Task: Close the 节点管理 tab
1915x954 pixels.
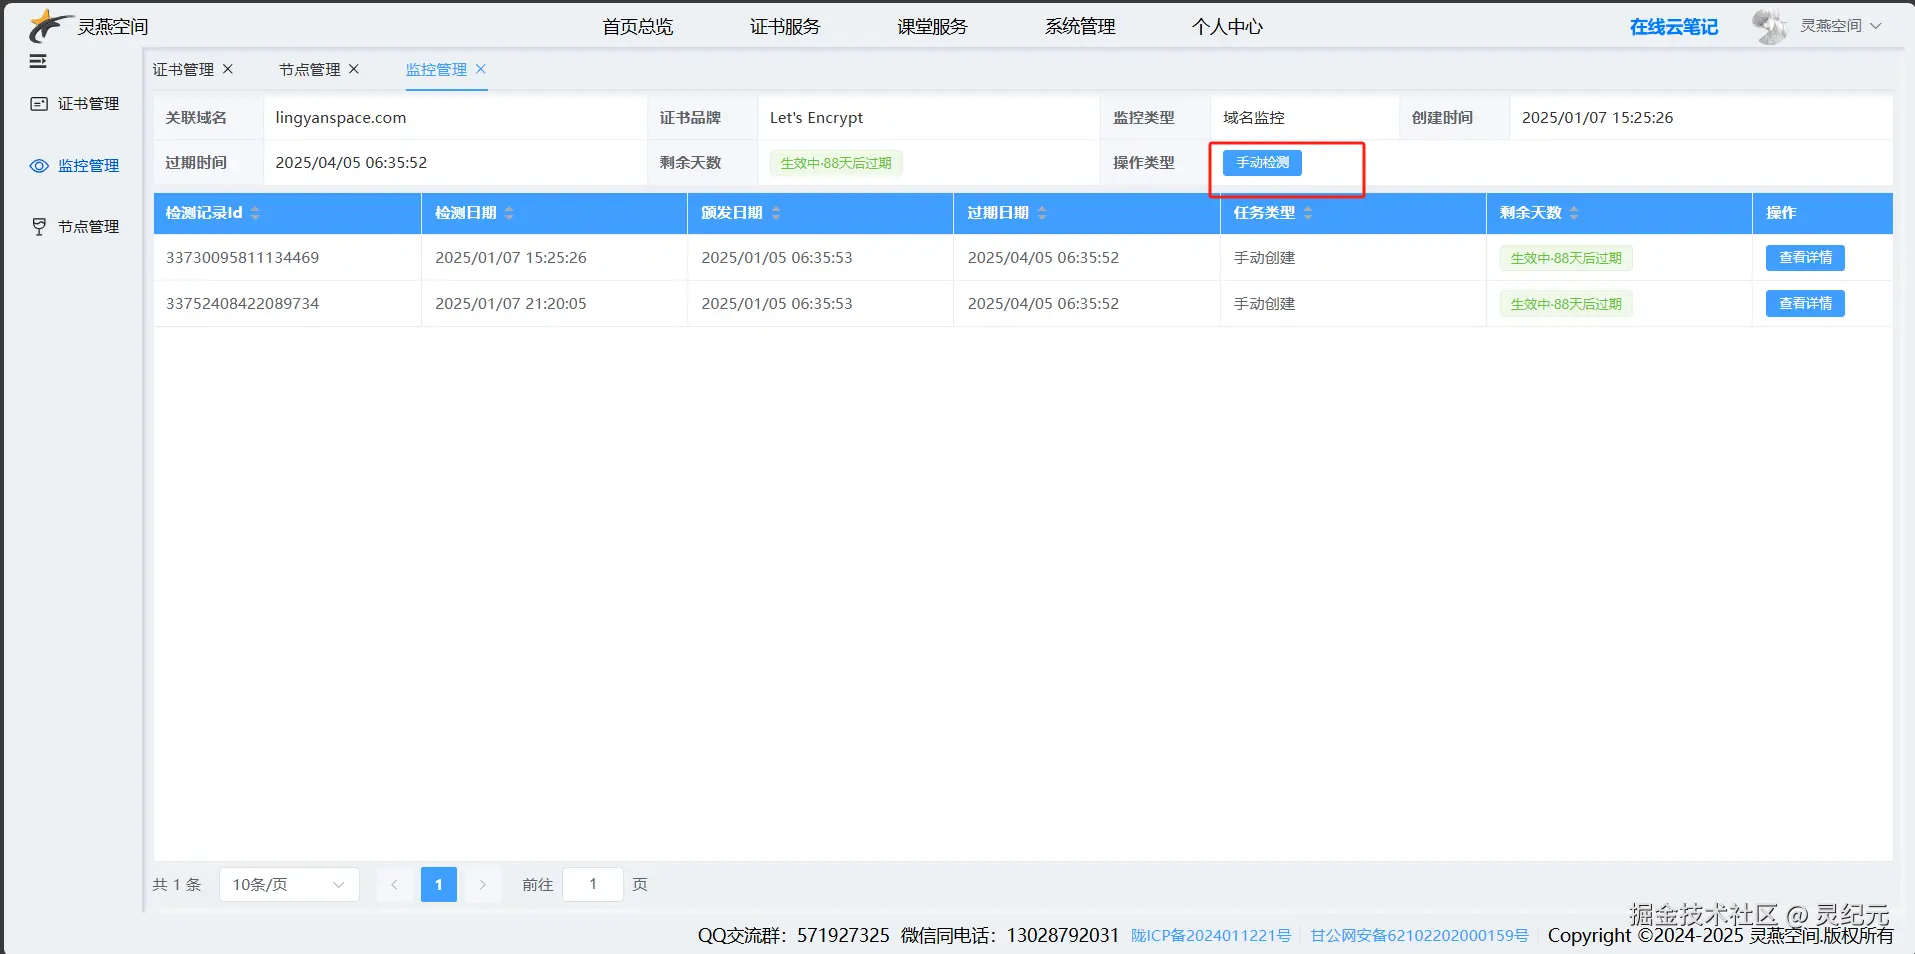Action: (x=354, y=69)
